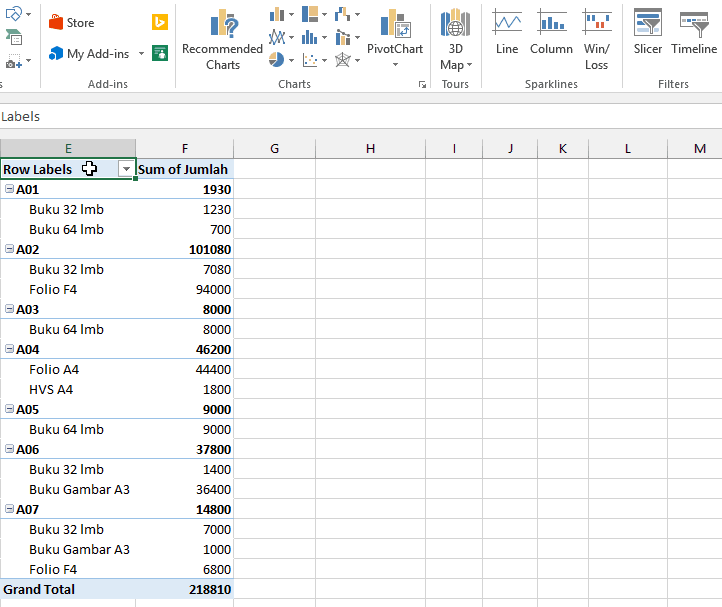Collapse the A06 pivot group

coord(9,449)
